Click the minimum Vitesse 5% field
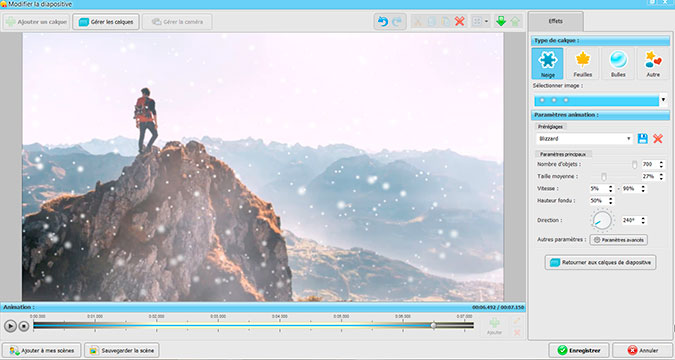Image resolution: width=675 pixels, height=360 pixels. pos(598,189)
